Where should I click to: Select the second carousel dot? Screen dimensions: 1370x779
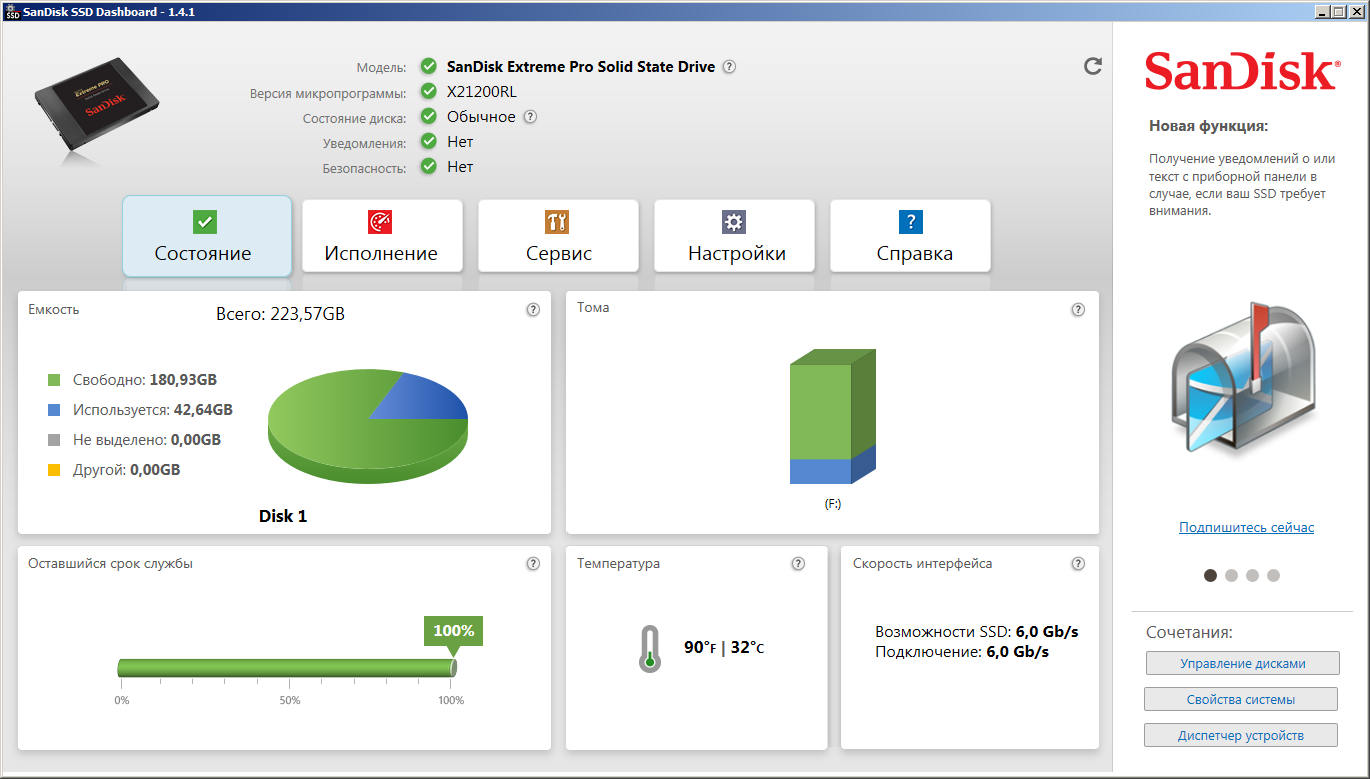(1231, 575)
